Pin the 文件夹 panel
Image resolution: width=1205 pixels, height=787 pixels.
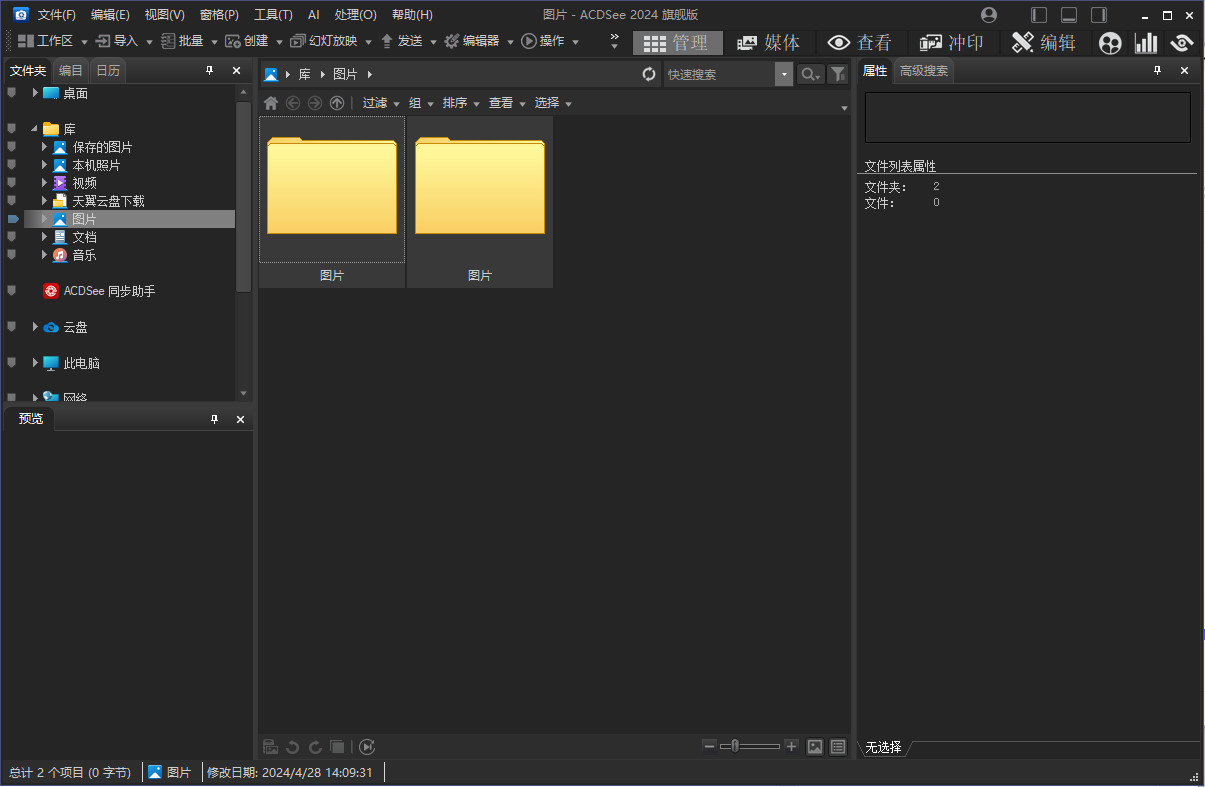210,70
